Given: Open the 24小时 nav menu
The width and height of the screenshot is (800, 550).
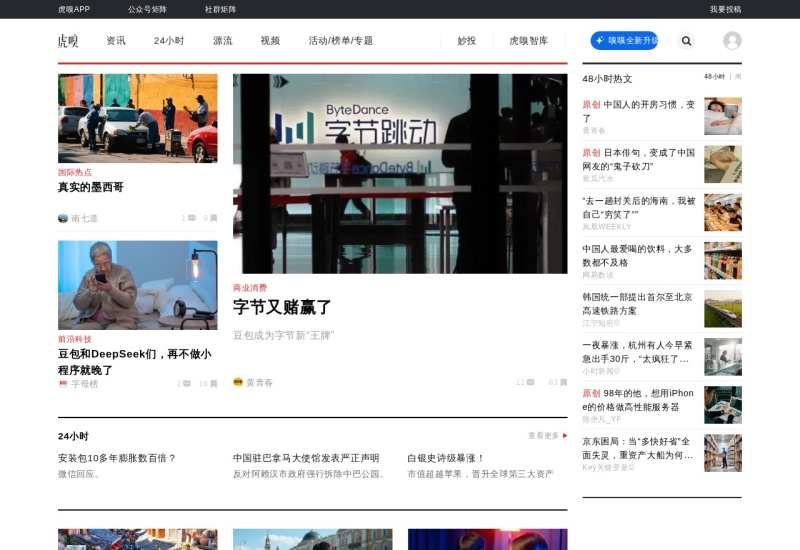Looking at the screenshot, I should (169, 41).
